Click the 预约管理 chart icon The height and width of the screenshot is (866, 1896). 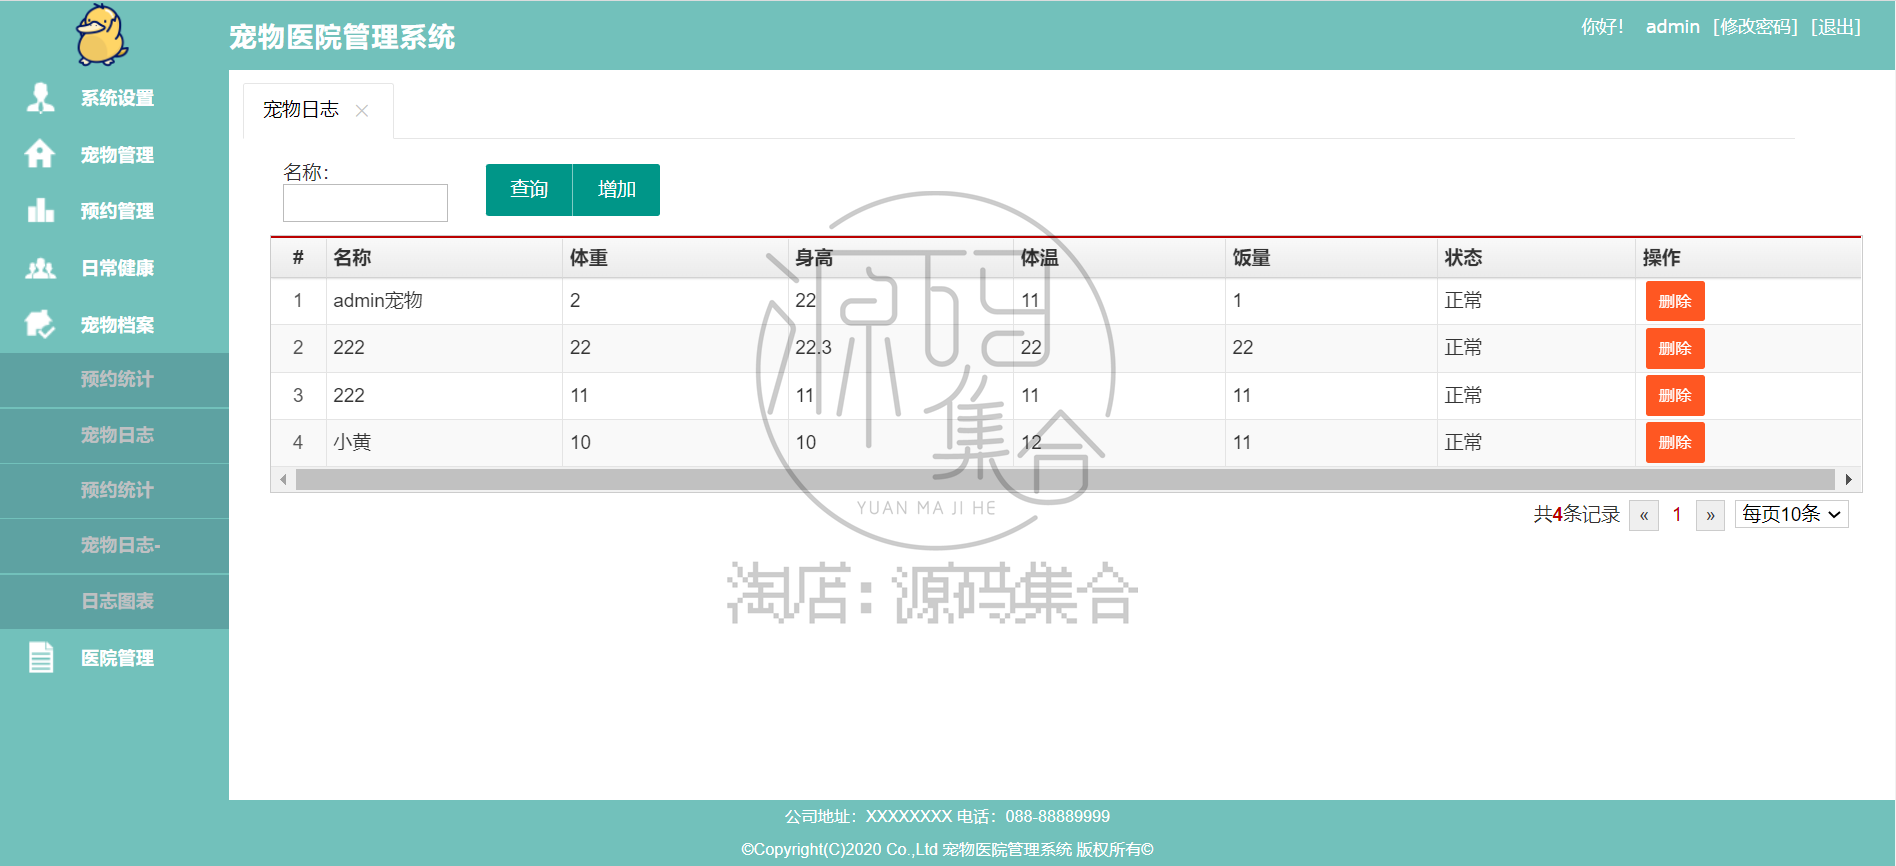pyautogui.click(x=40, y=210)
